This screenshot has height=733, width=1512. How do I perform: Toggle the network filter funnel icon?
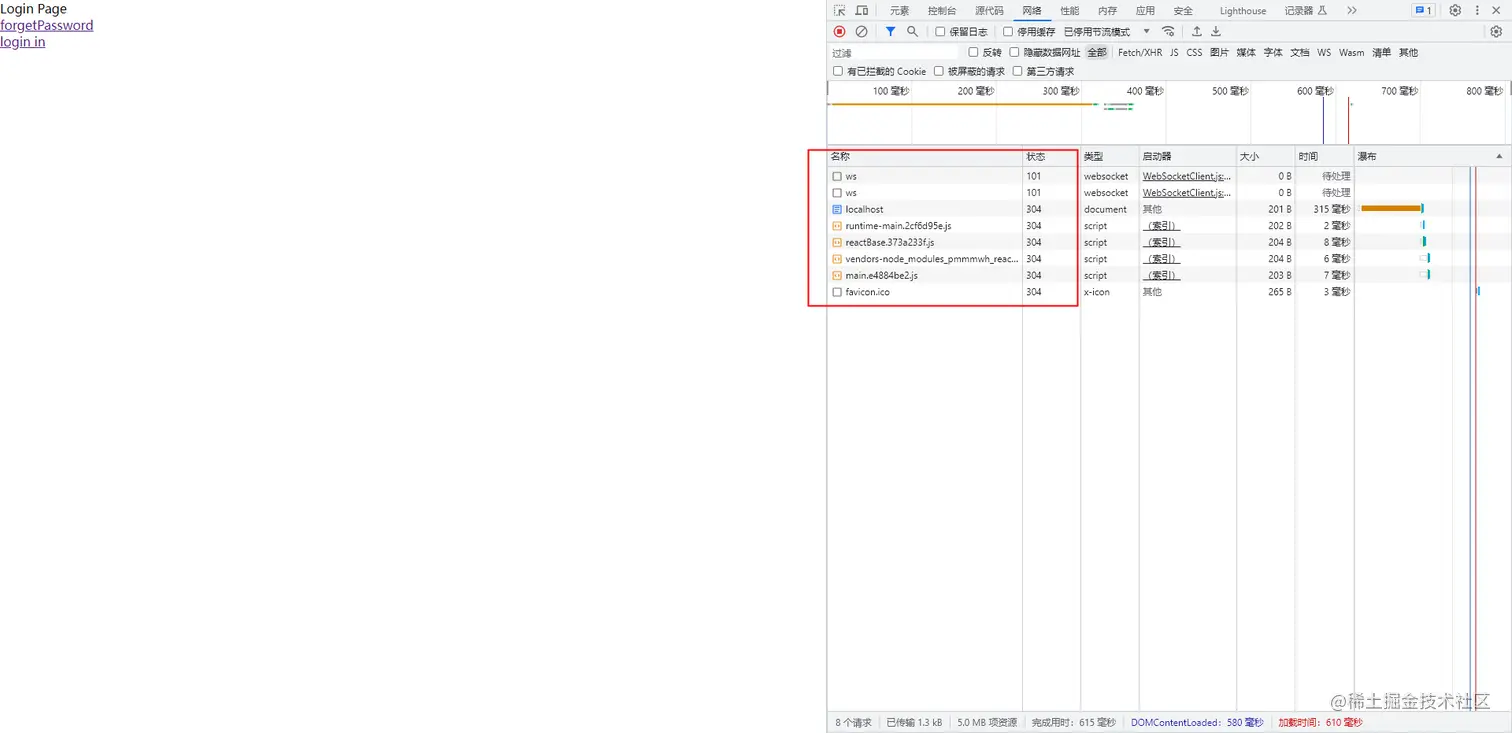890,32
